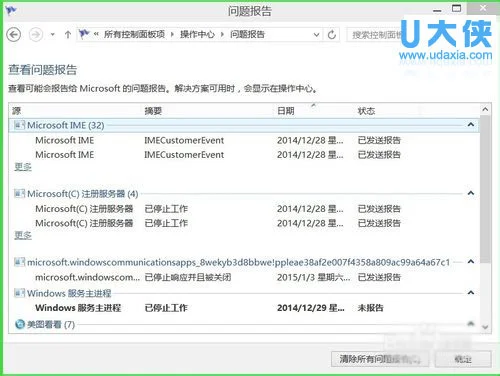The height and width of the screenshot is (376, 500).
Task: Click 清除所有问题报告 button
Action: [380, 359]
